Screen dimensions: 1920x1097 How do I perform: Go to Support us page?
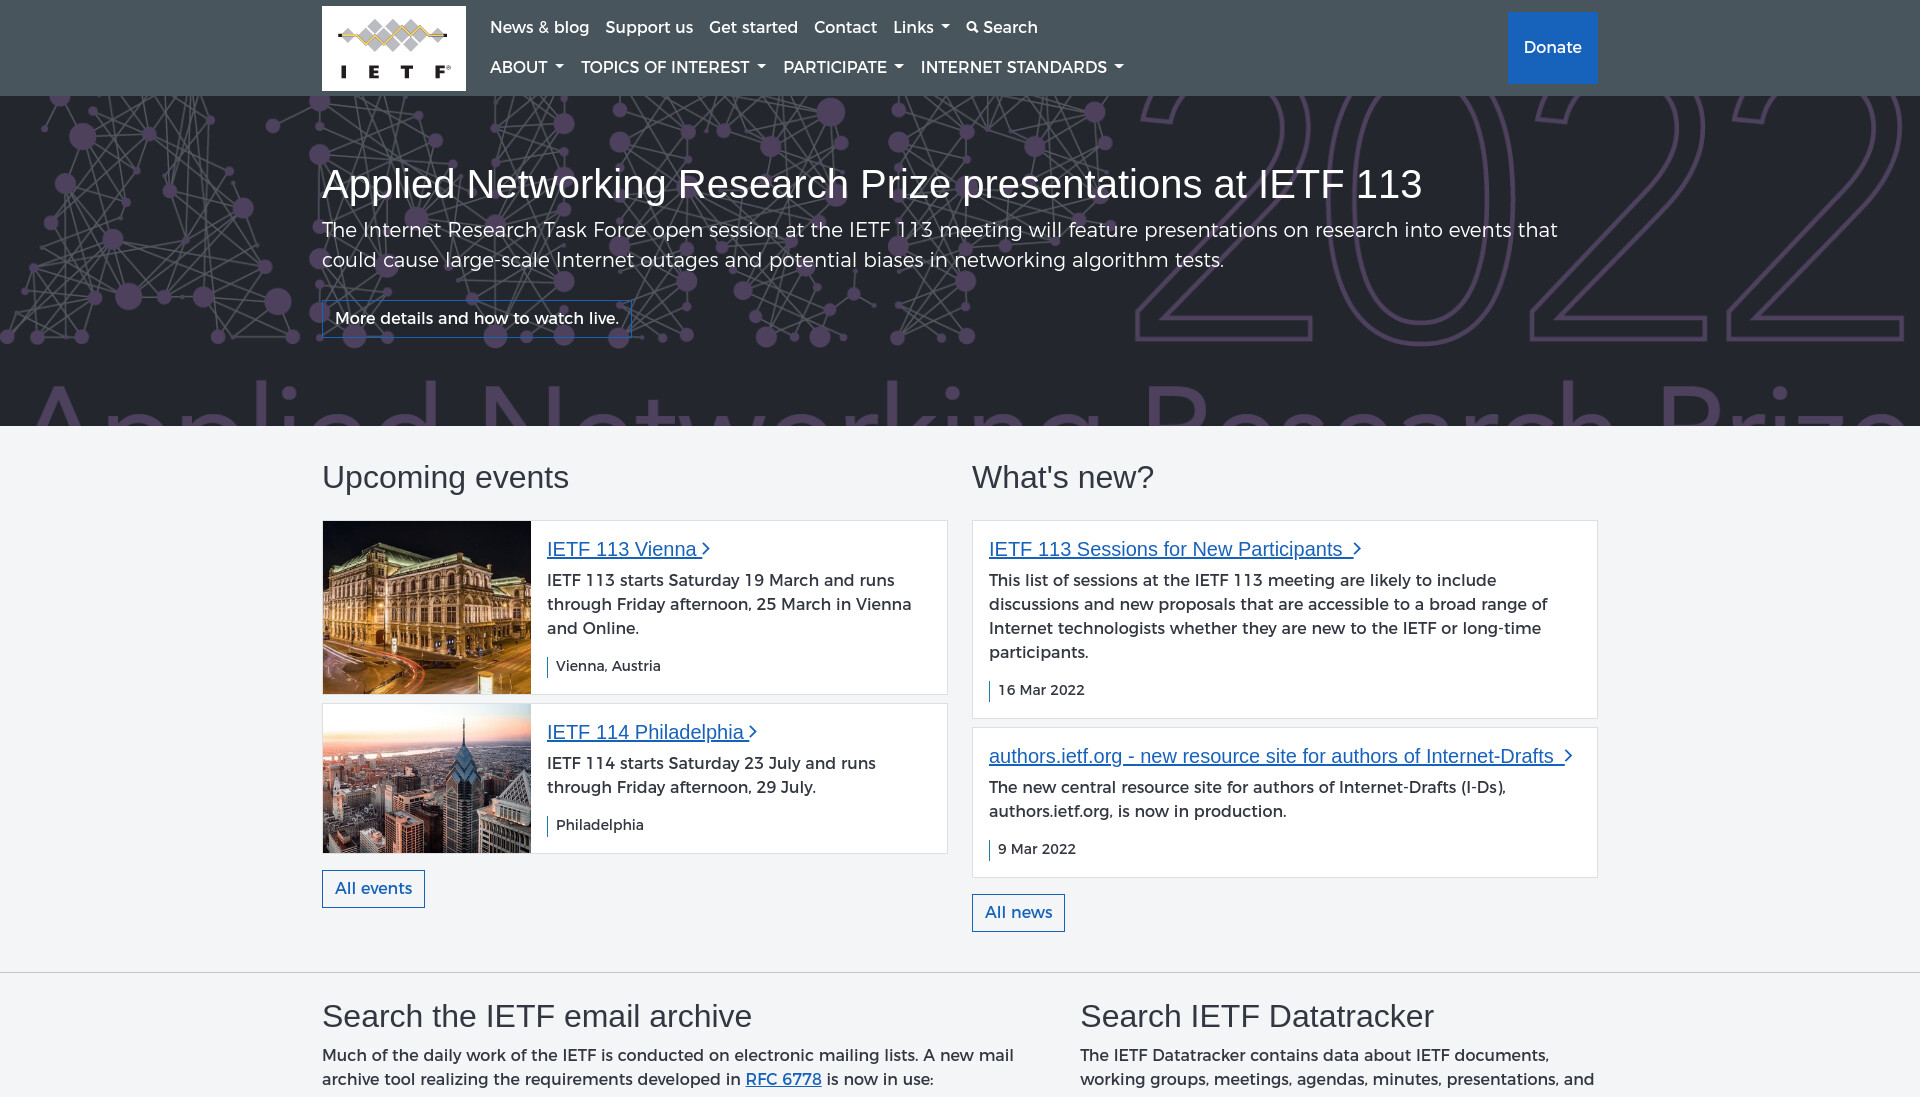pos(649,27)
